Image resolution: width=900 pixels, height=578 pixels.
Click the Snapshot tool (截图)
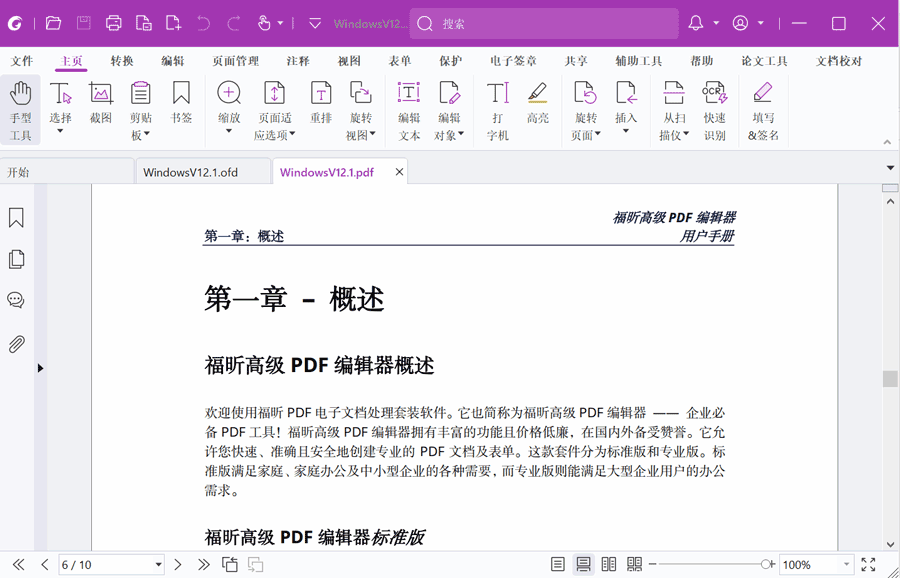100,103
